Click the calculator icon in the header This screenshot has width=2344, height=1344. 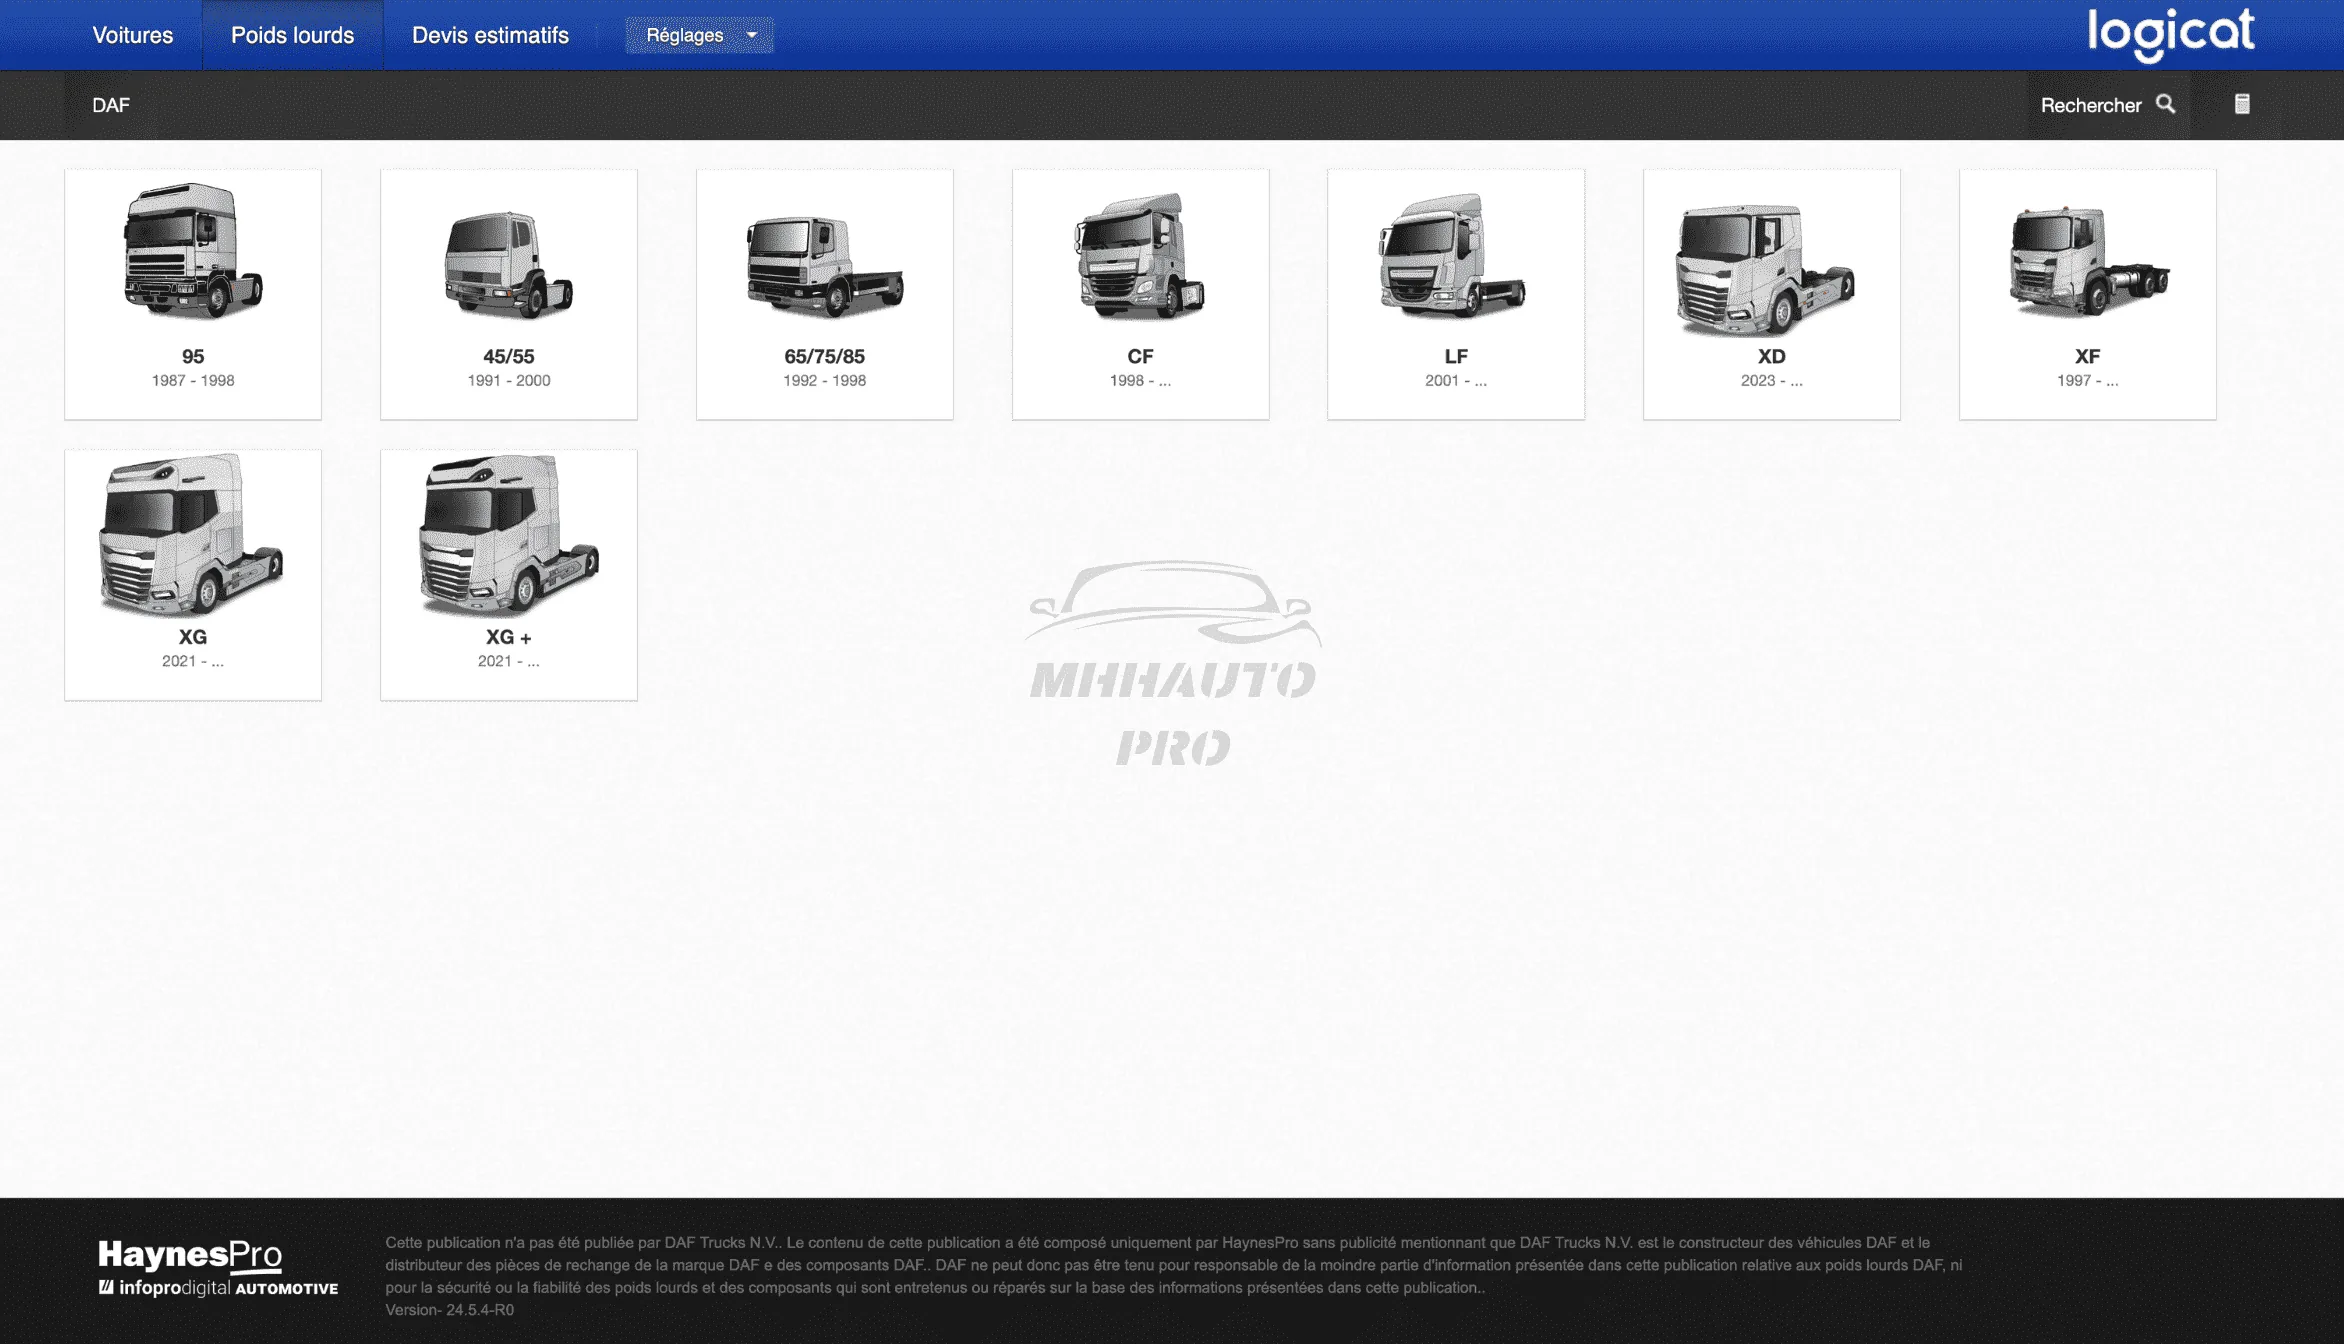point(2242,104)
